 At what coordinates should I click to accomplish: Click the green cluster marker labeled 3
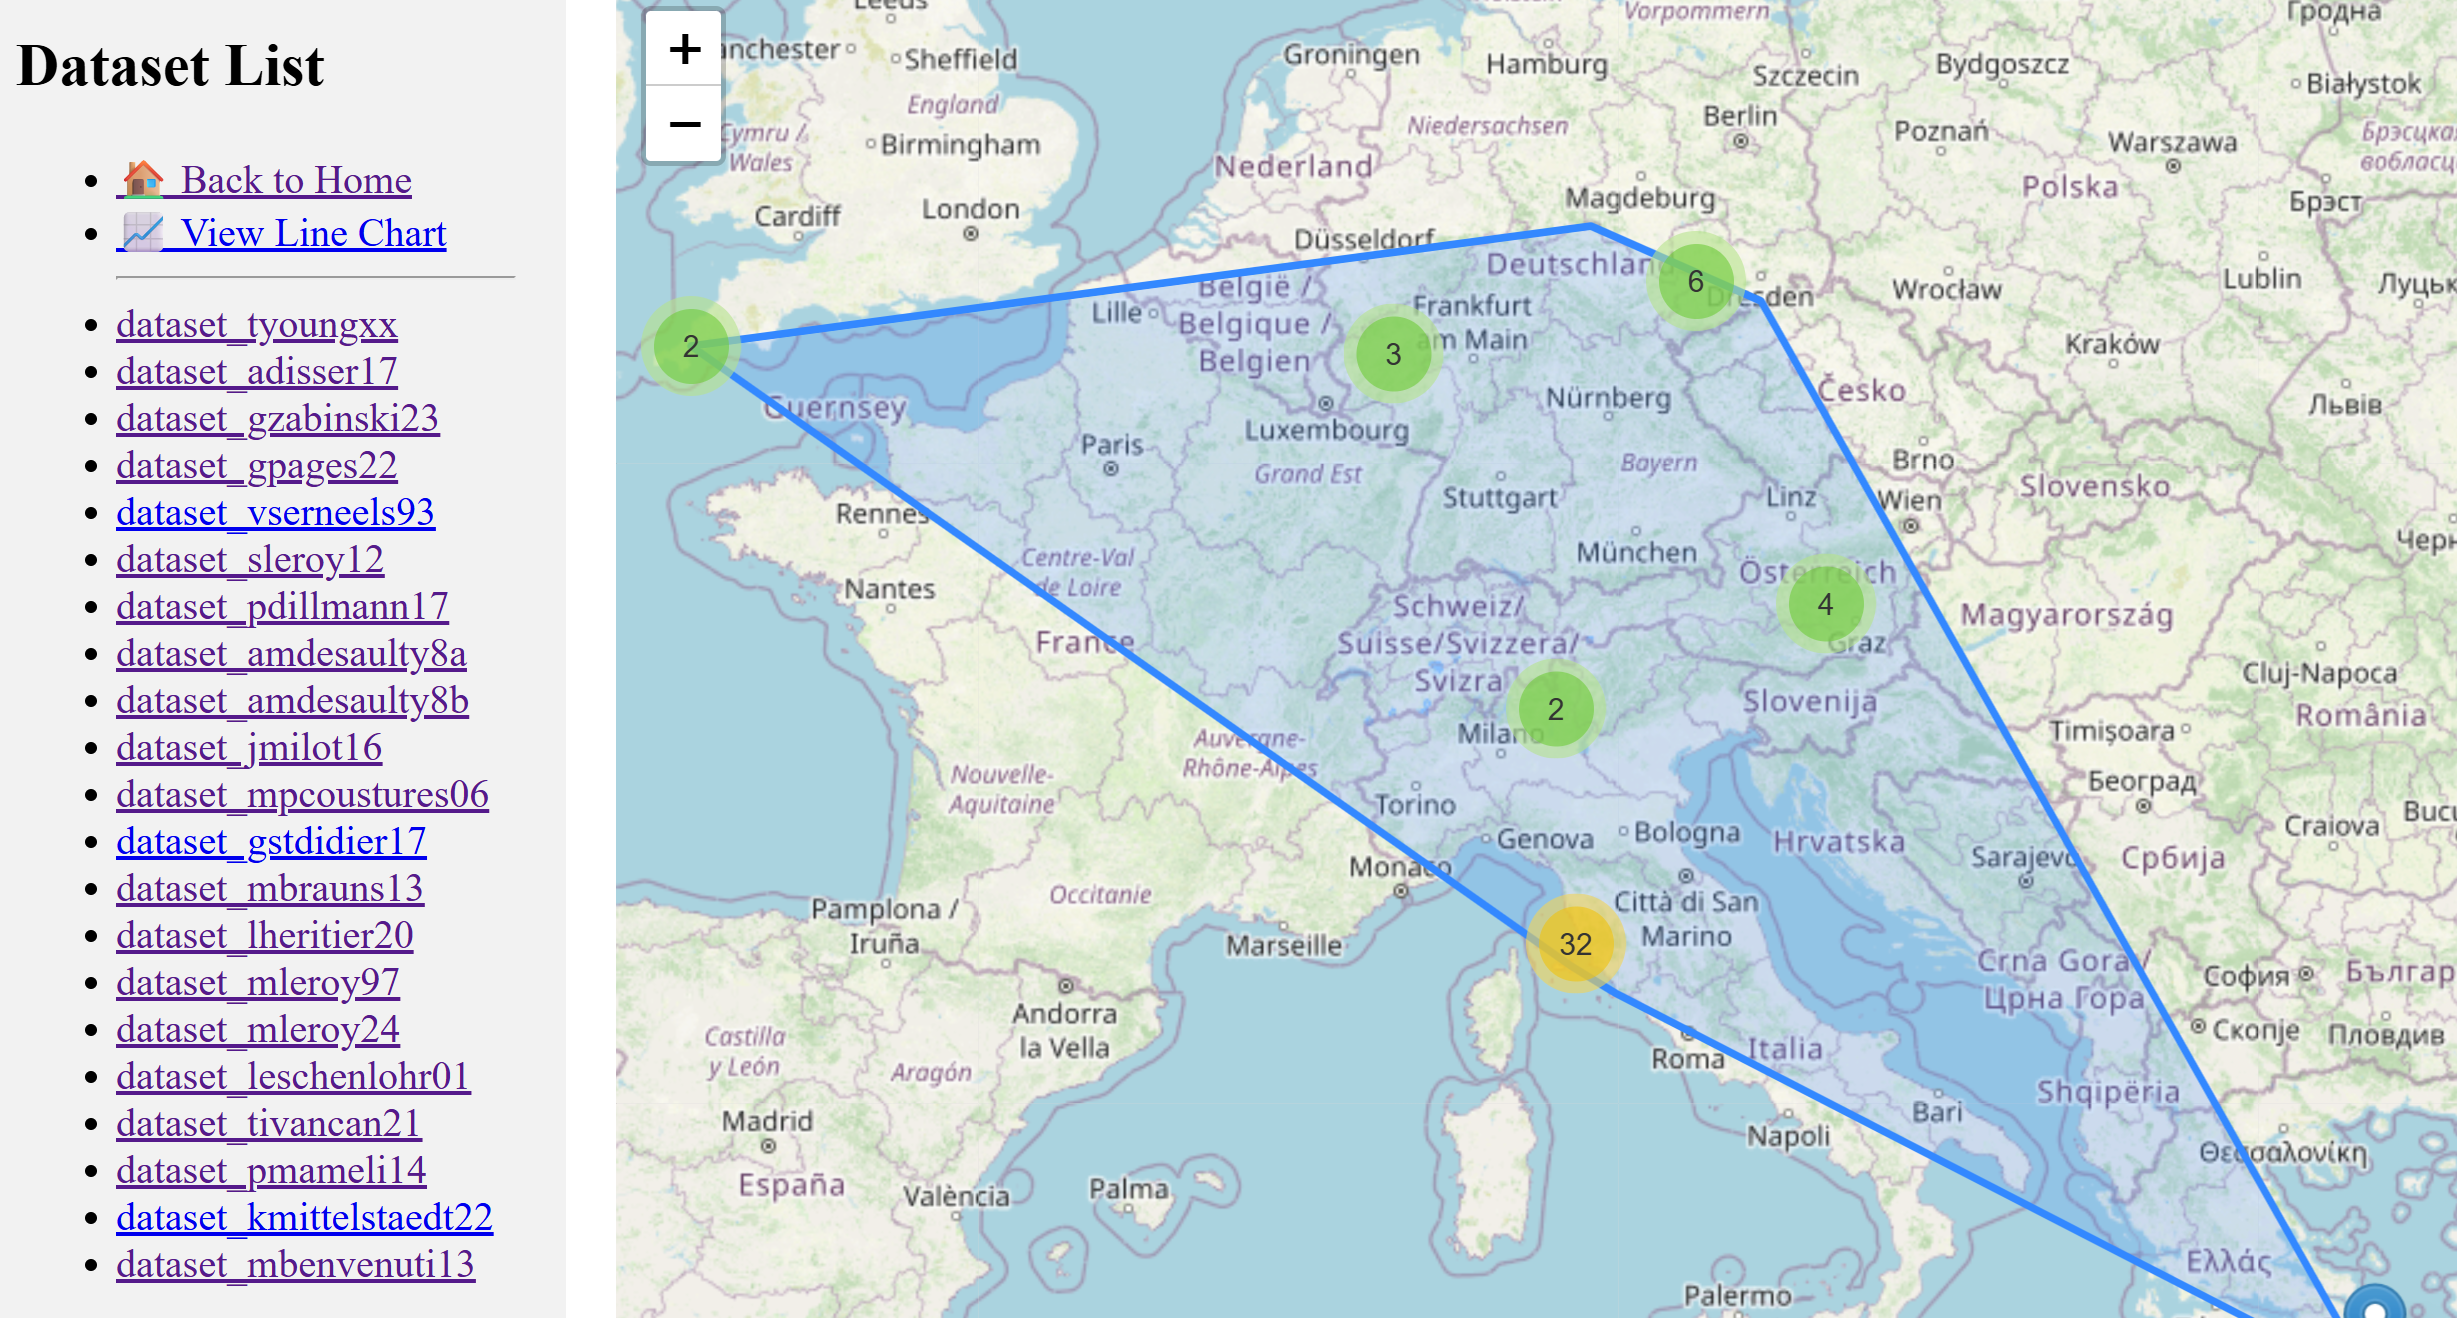1392,353
